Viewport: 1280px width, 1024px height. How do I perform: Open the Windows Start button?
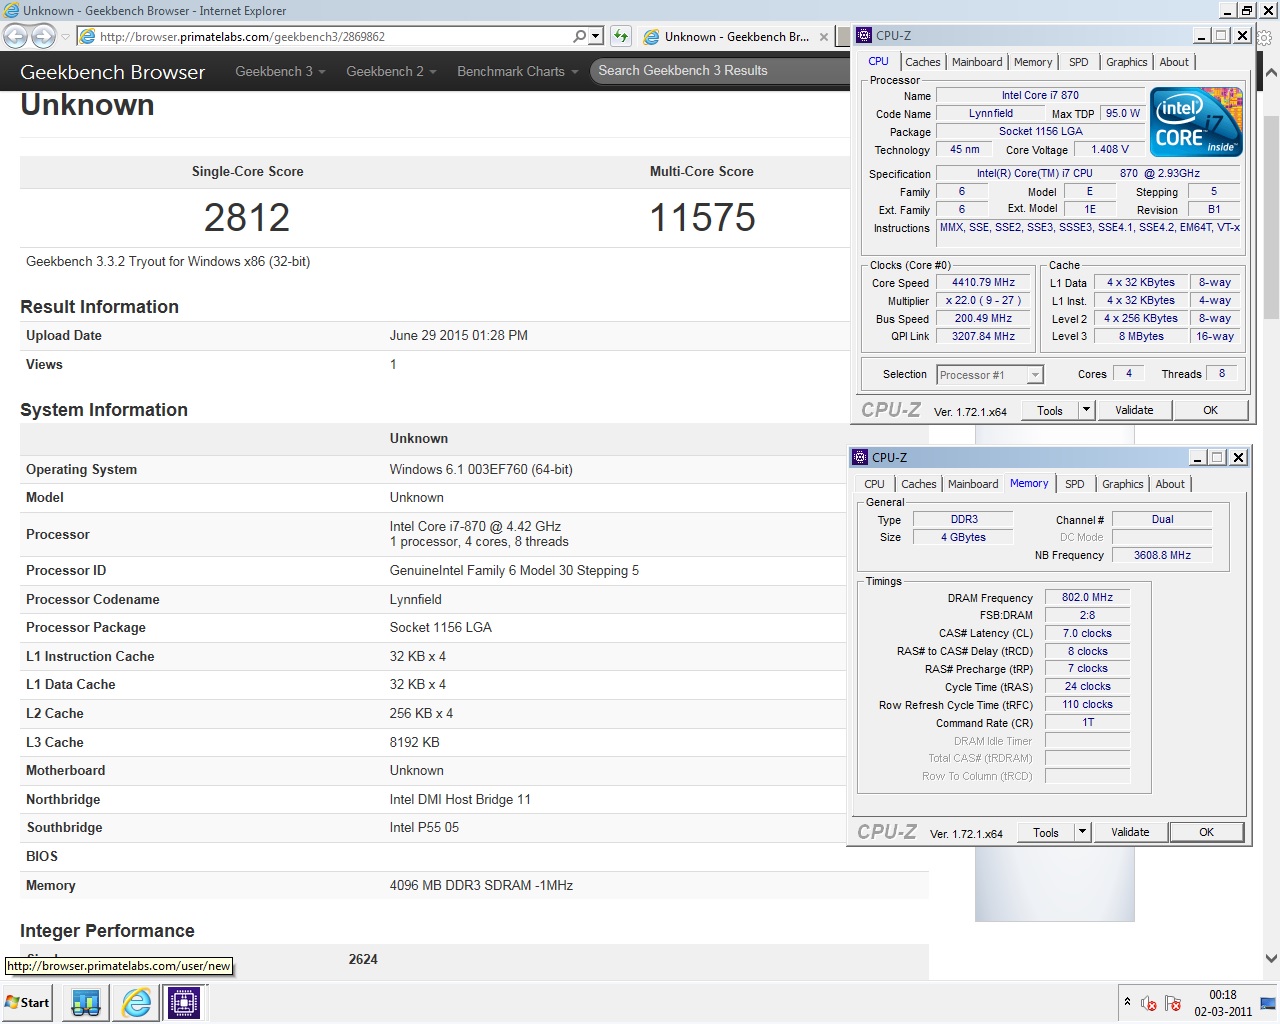(x=27, y=1003)
